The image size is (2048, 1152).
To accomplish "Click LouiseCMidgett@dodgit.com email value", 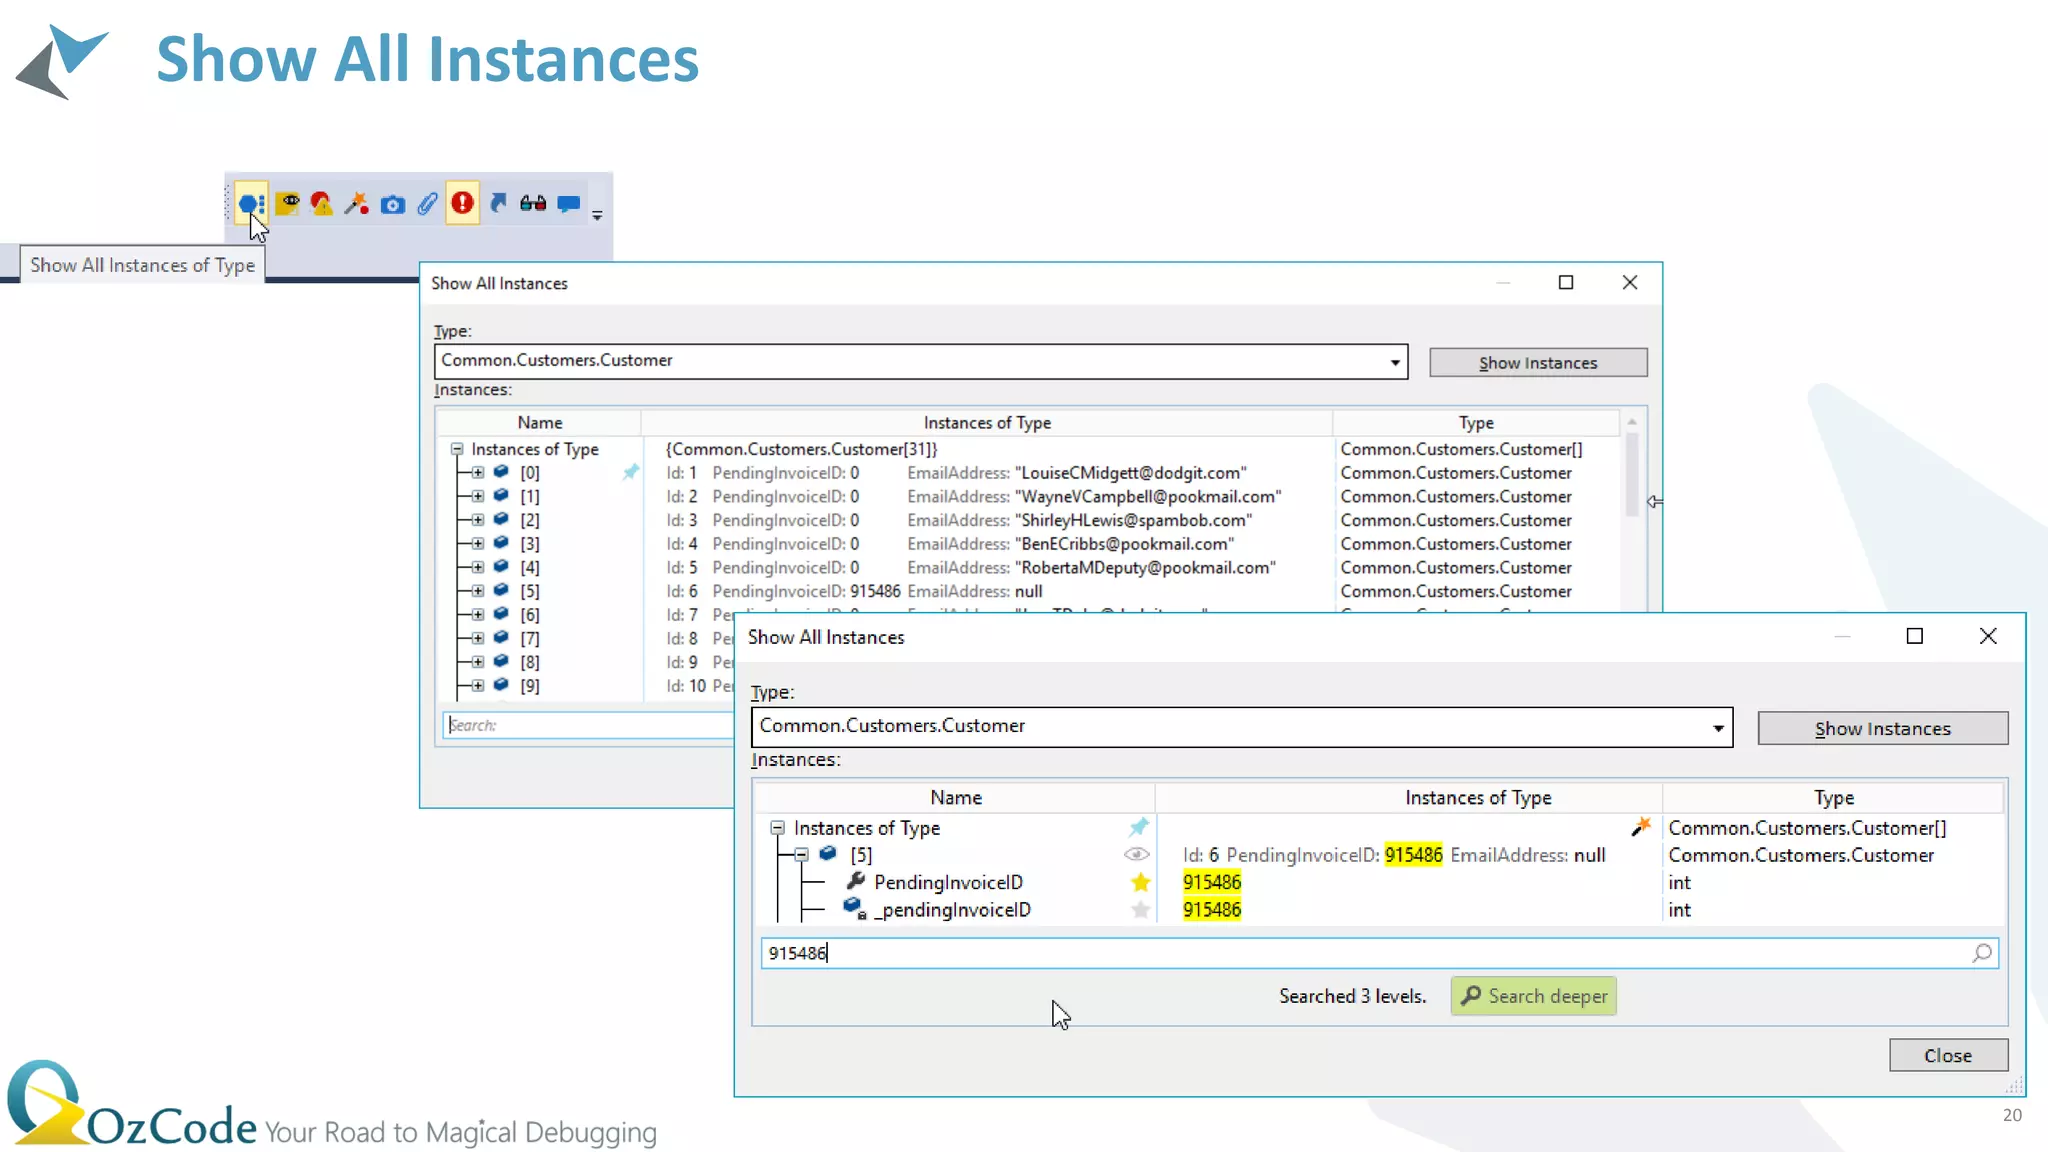I will coord(1130,473).
